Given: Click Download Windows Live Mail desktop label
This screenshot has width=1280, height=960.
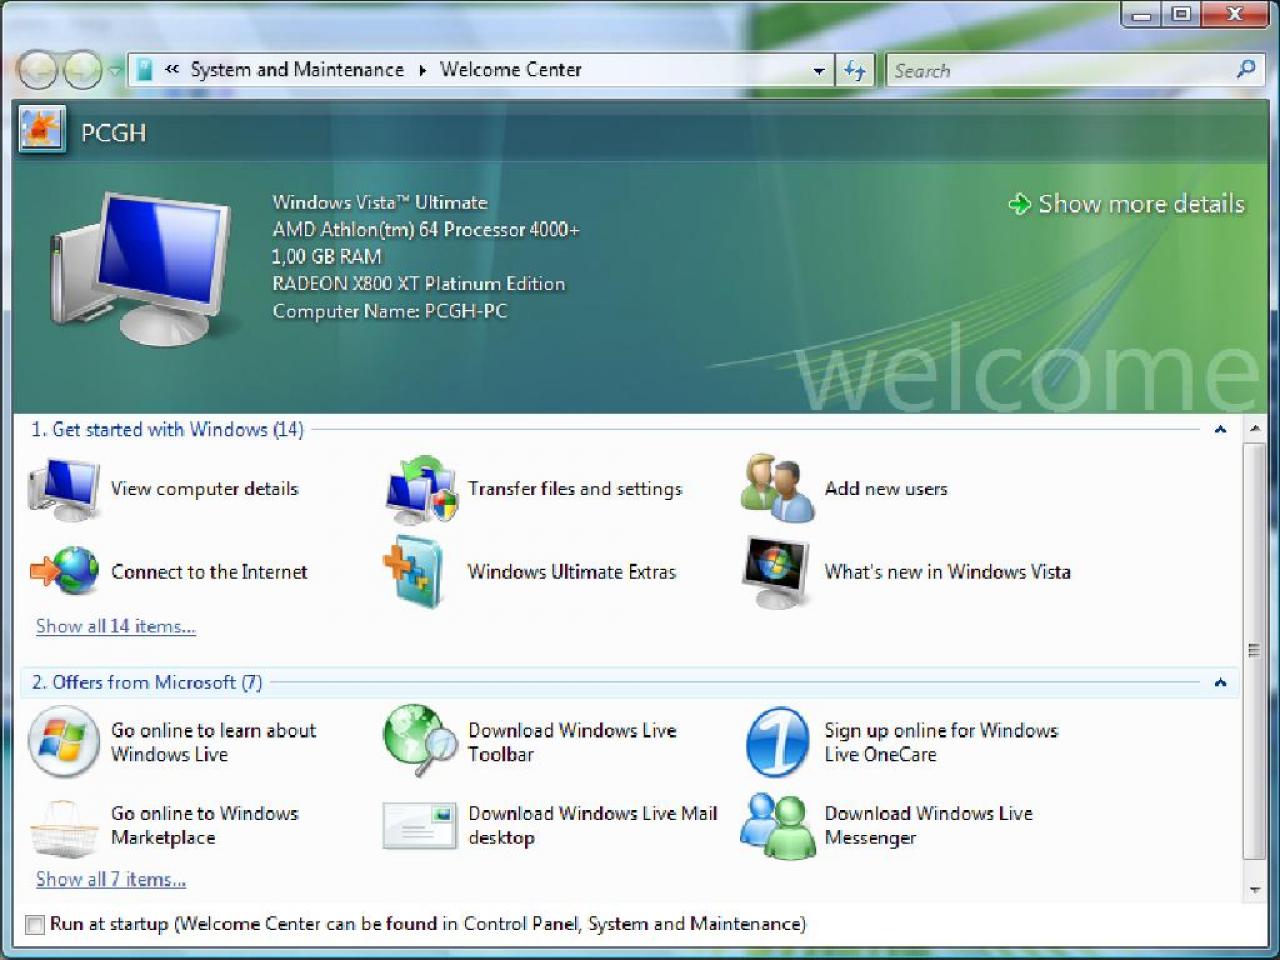Looking at the screenshot, I should coord(593,826).
